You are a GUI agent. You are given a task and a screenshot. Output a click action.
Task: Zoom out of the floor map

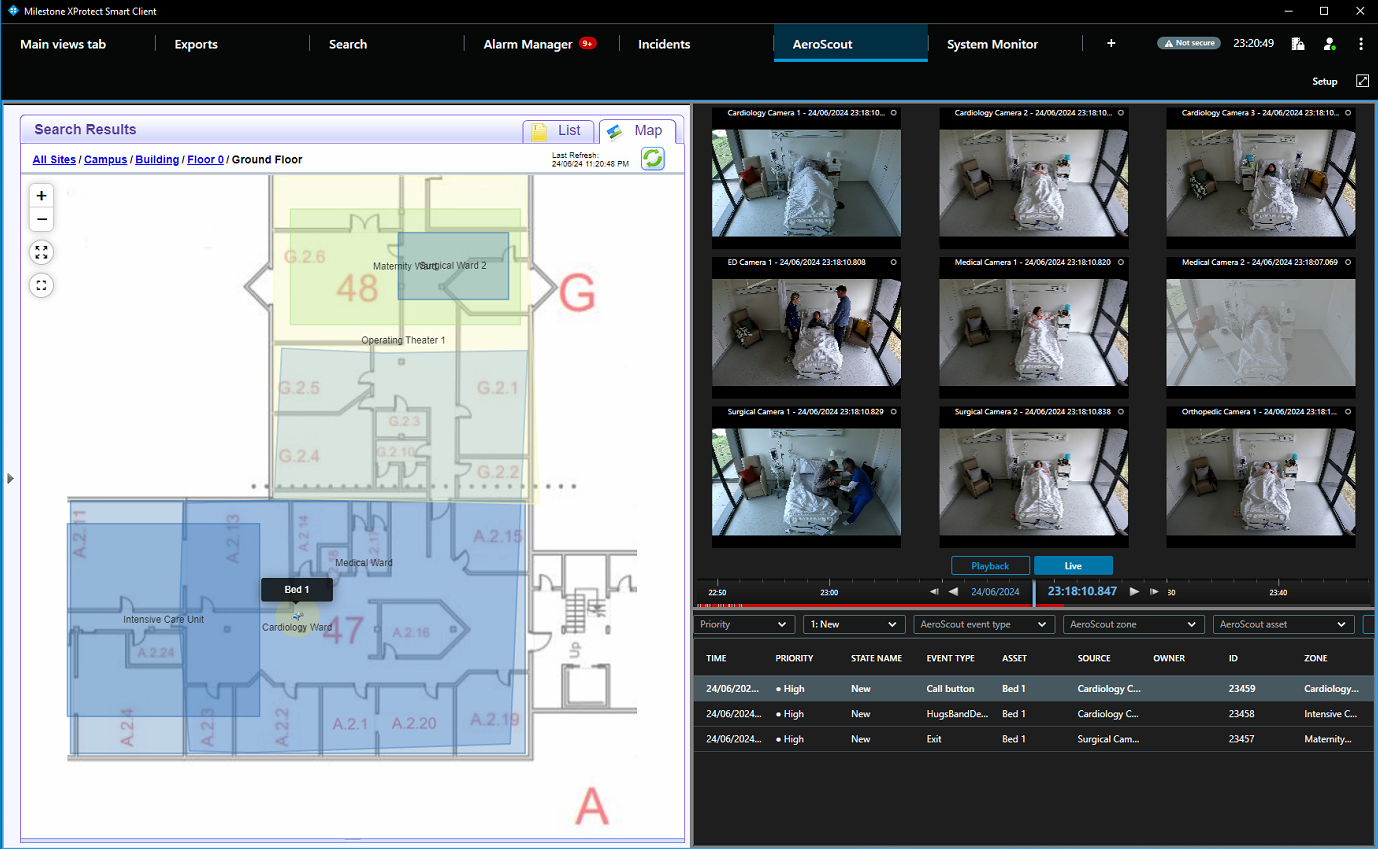point(41,219)
